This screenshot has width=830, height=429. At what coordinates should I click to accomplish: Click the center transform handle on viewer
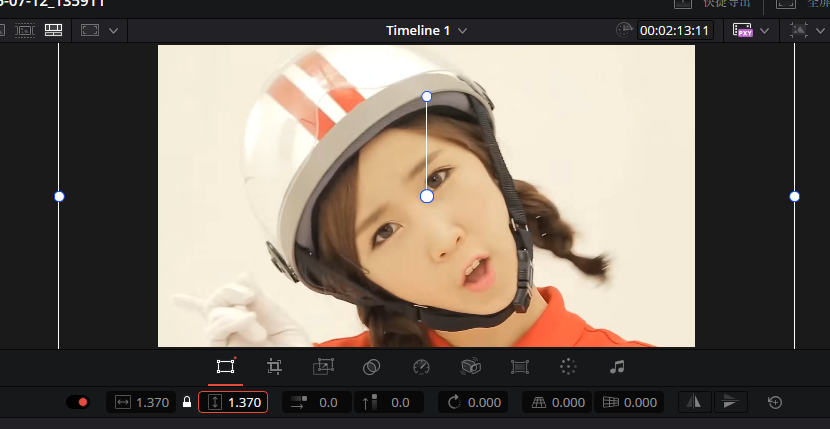pyautogui.click(x=427, y=196)
